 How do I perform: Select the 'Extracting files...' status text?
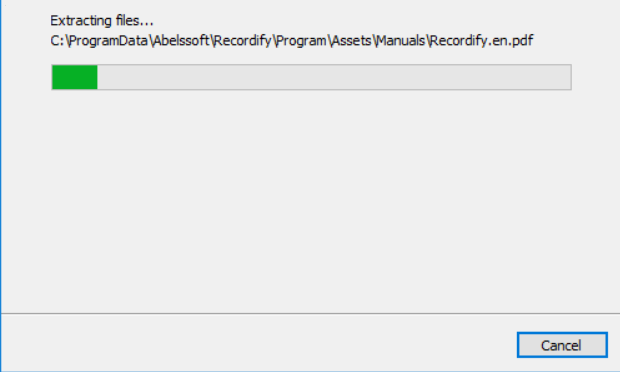(x=102, y=21)
